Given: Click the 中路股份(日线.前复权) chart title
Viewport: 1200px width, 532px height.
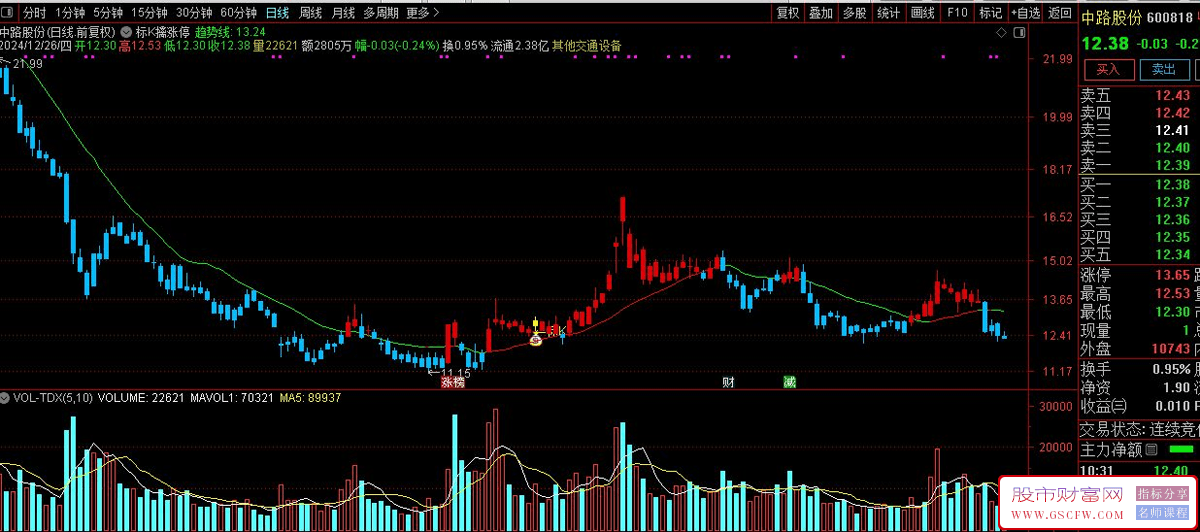Looking at the screenshot, I should coord(59,32).
